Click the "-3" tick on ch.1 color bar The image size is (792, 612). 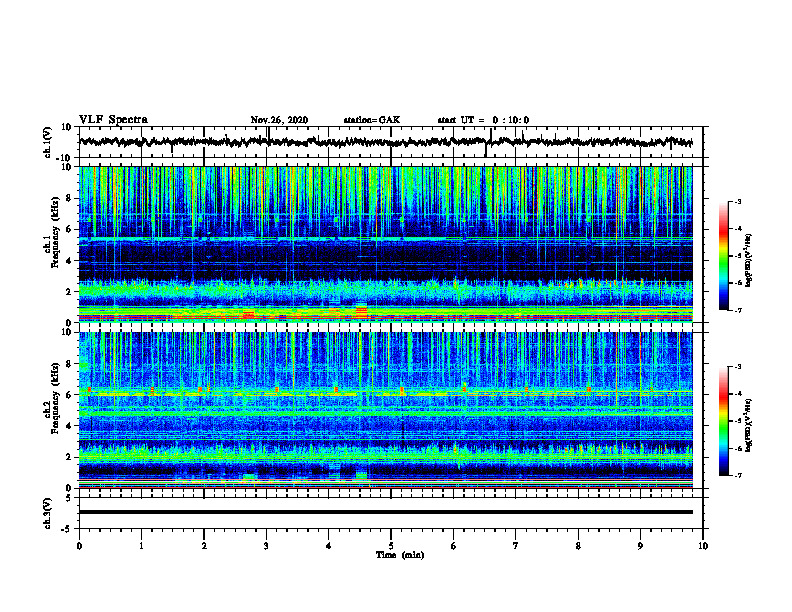coord(737,201)
